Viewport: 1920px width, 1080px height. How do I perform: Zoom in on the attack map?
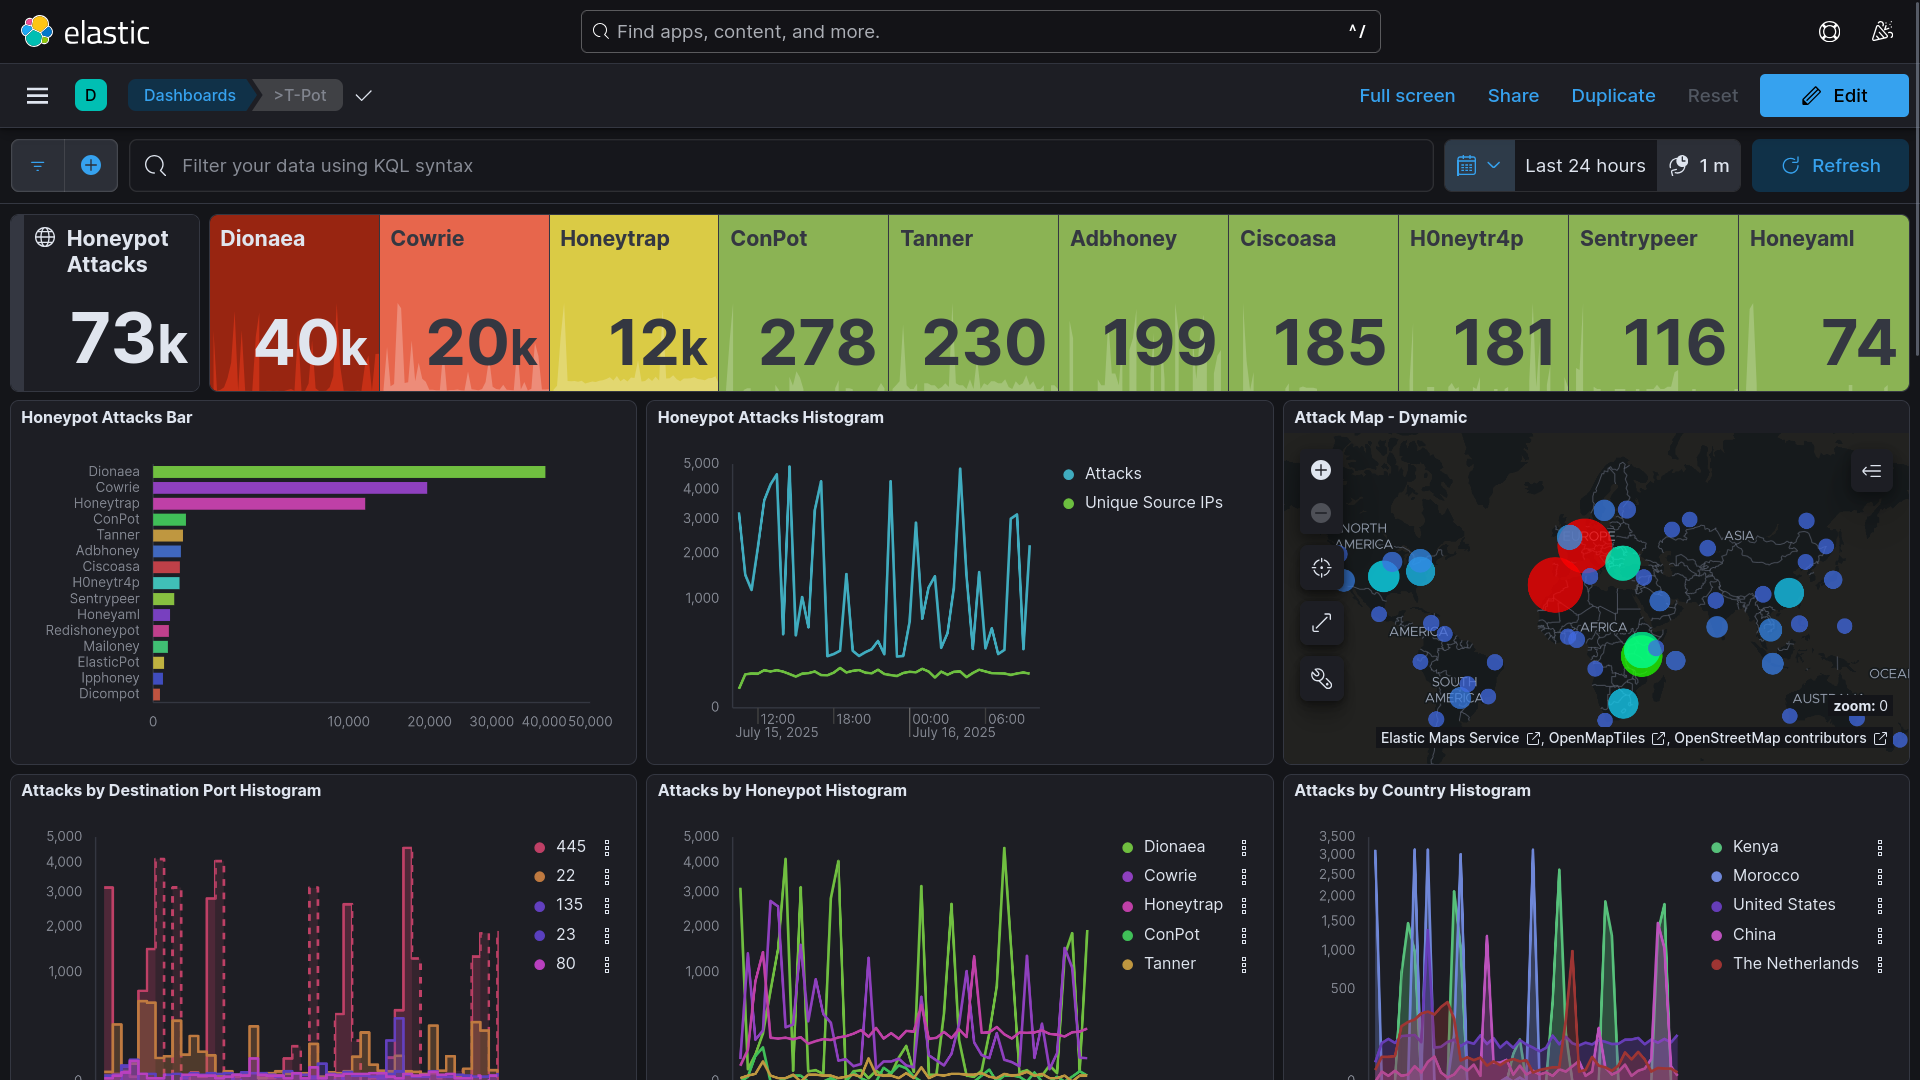coord(1321,470)
